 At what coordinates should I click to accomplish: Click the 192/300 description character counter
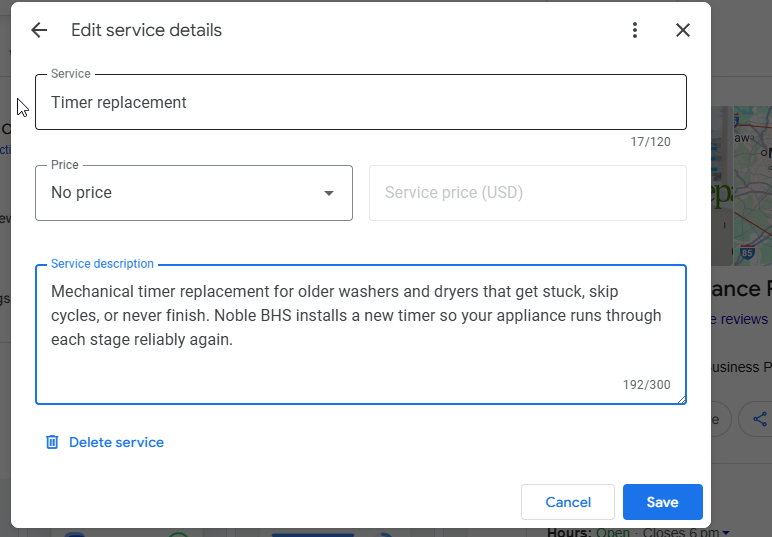pyautogui.click(x=646, y=385)
